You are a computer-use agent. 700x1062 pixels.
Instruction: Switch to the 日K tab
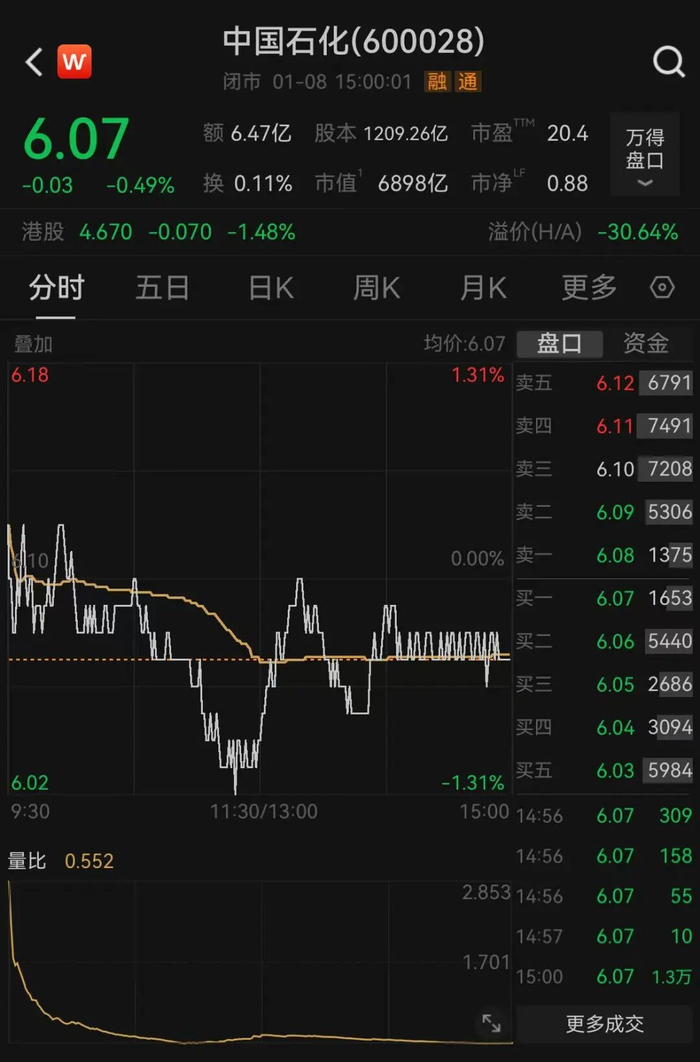(271, 288)
